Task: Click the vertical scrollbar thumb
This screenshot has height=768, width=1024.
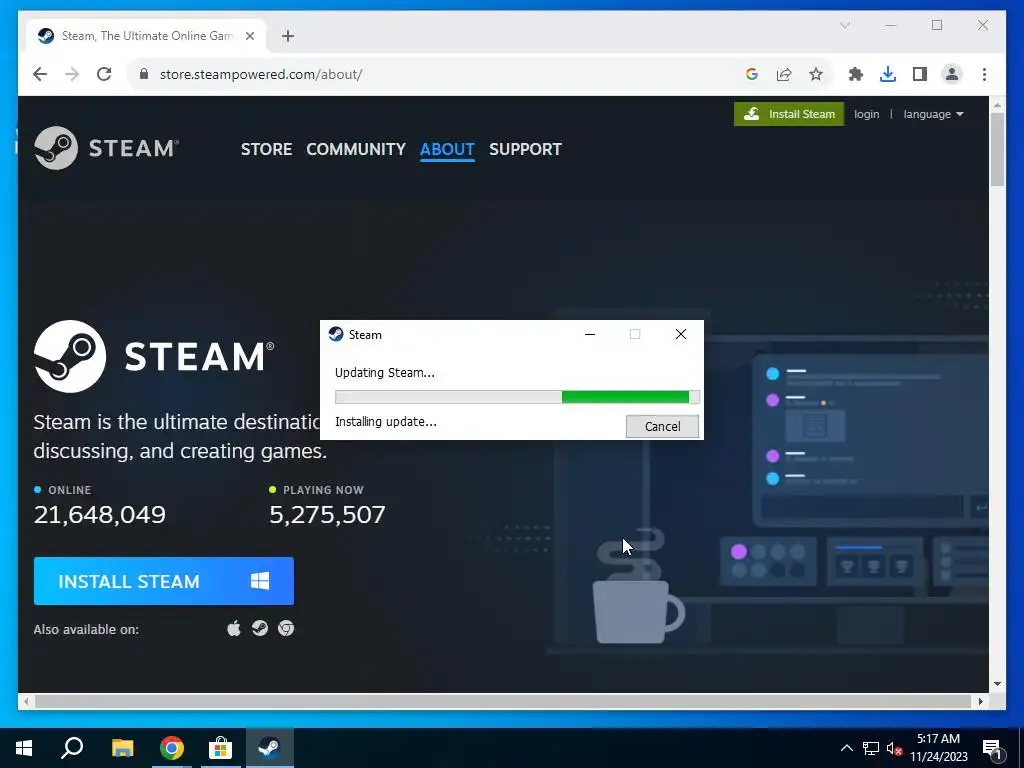Action: pyautogui.click(x=997, y=149)
